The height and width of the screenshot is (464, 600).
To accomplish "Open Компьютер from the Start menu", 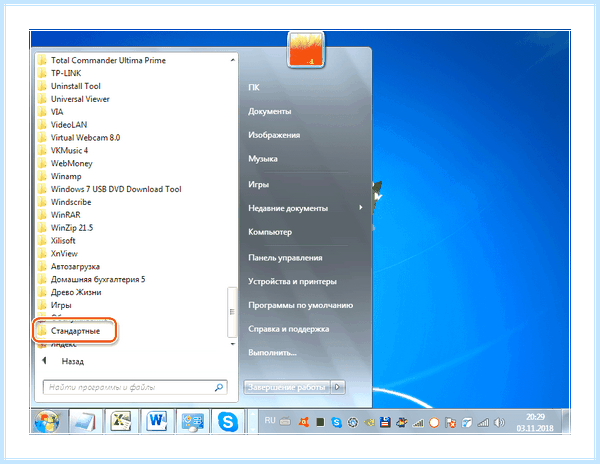I will pos(270,232).
